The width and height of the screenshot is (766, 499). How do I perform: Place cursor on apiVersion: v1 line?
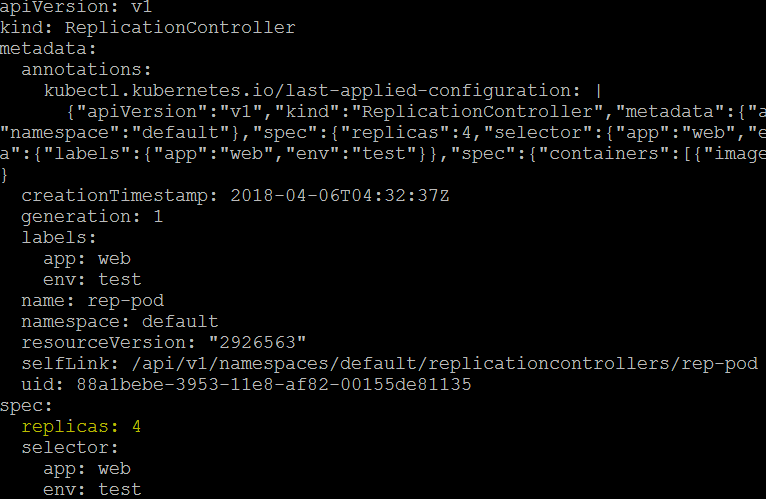click(x=76, y=7)
